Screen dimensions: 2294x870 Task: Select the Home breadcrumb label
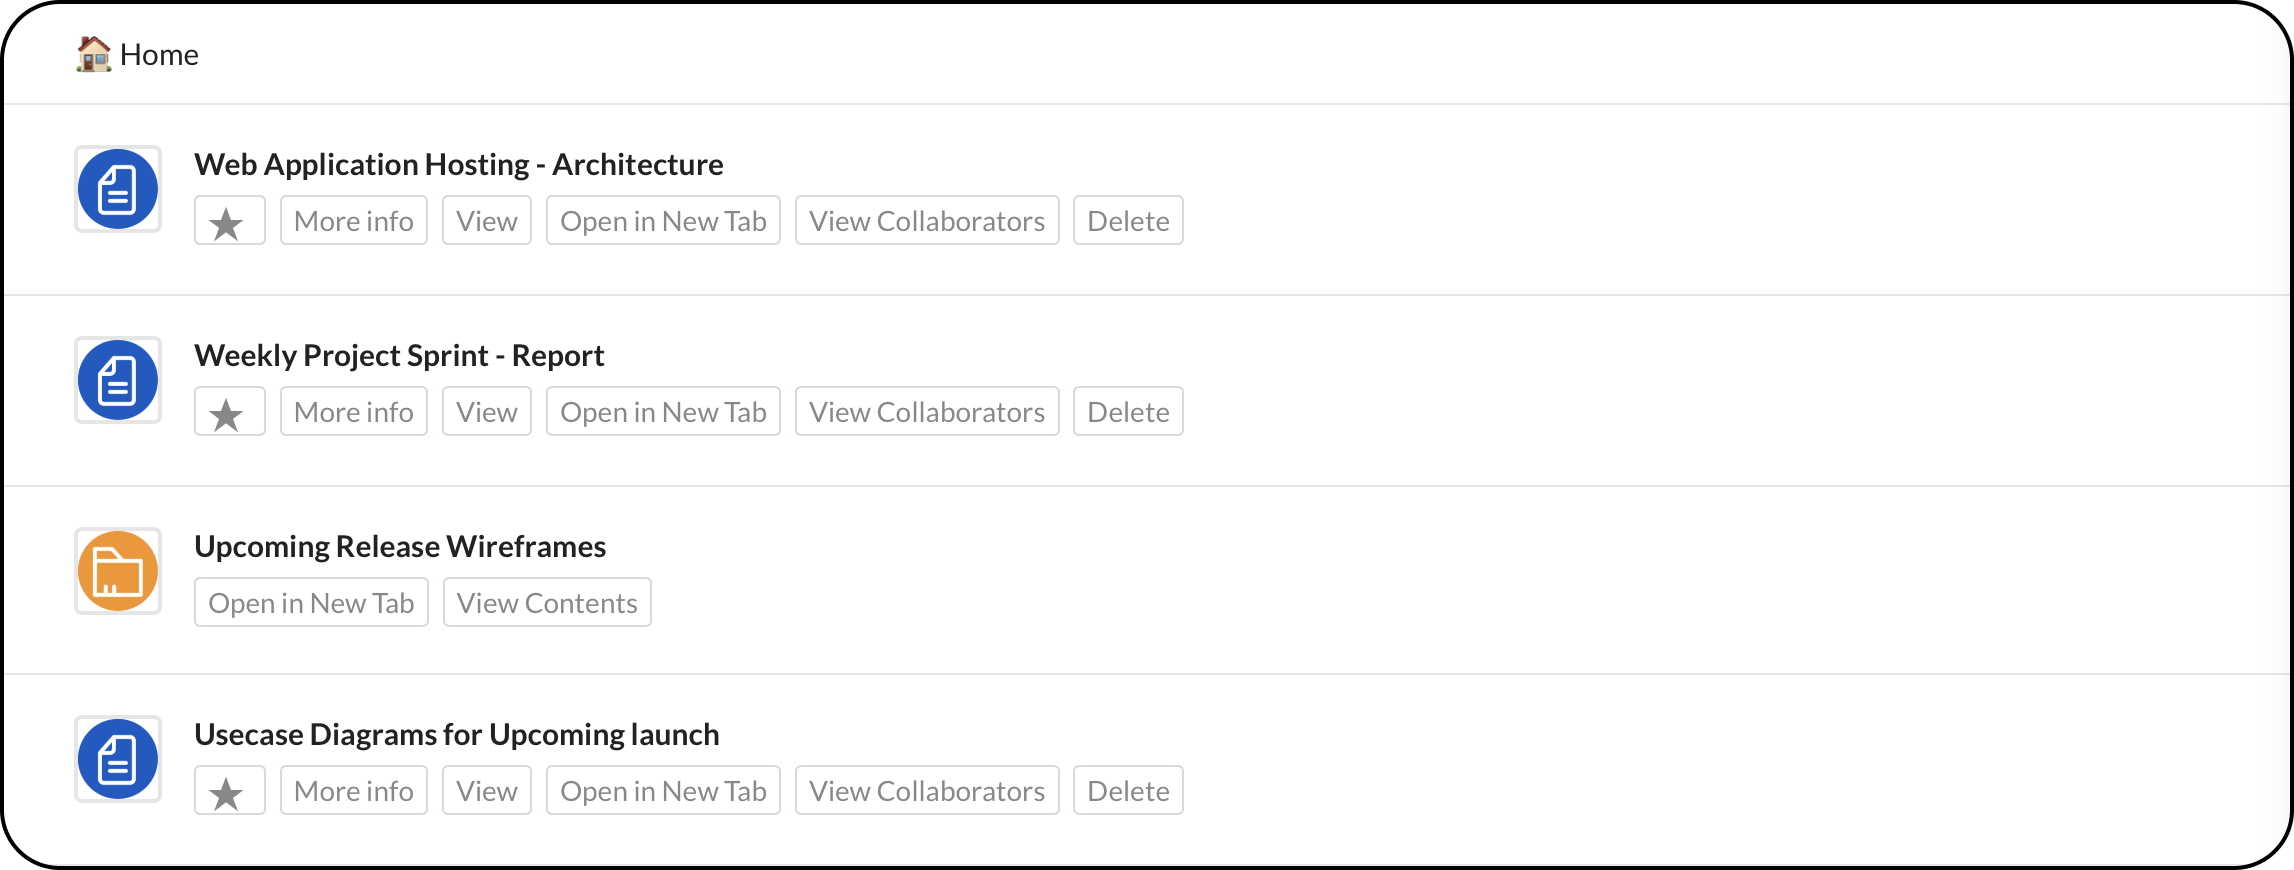(x=159, y=54)
